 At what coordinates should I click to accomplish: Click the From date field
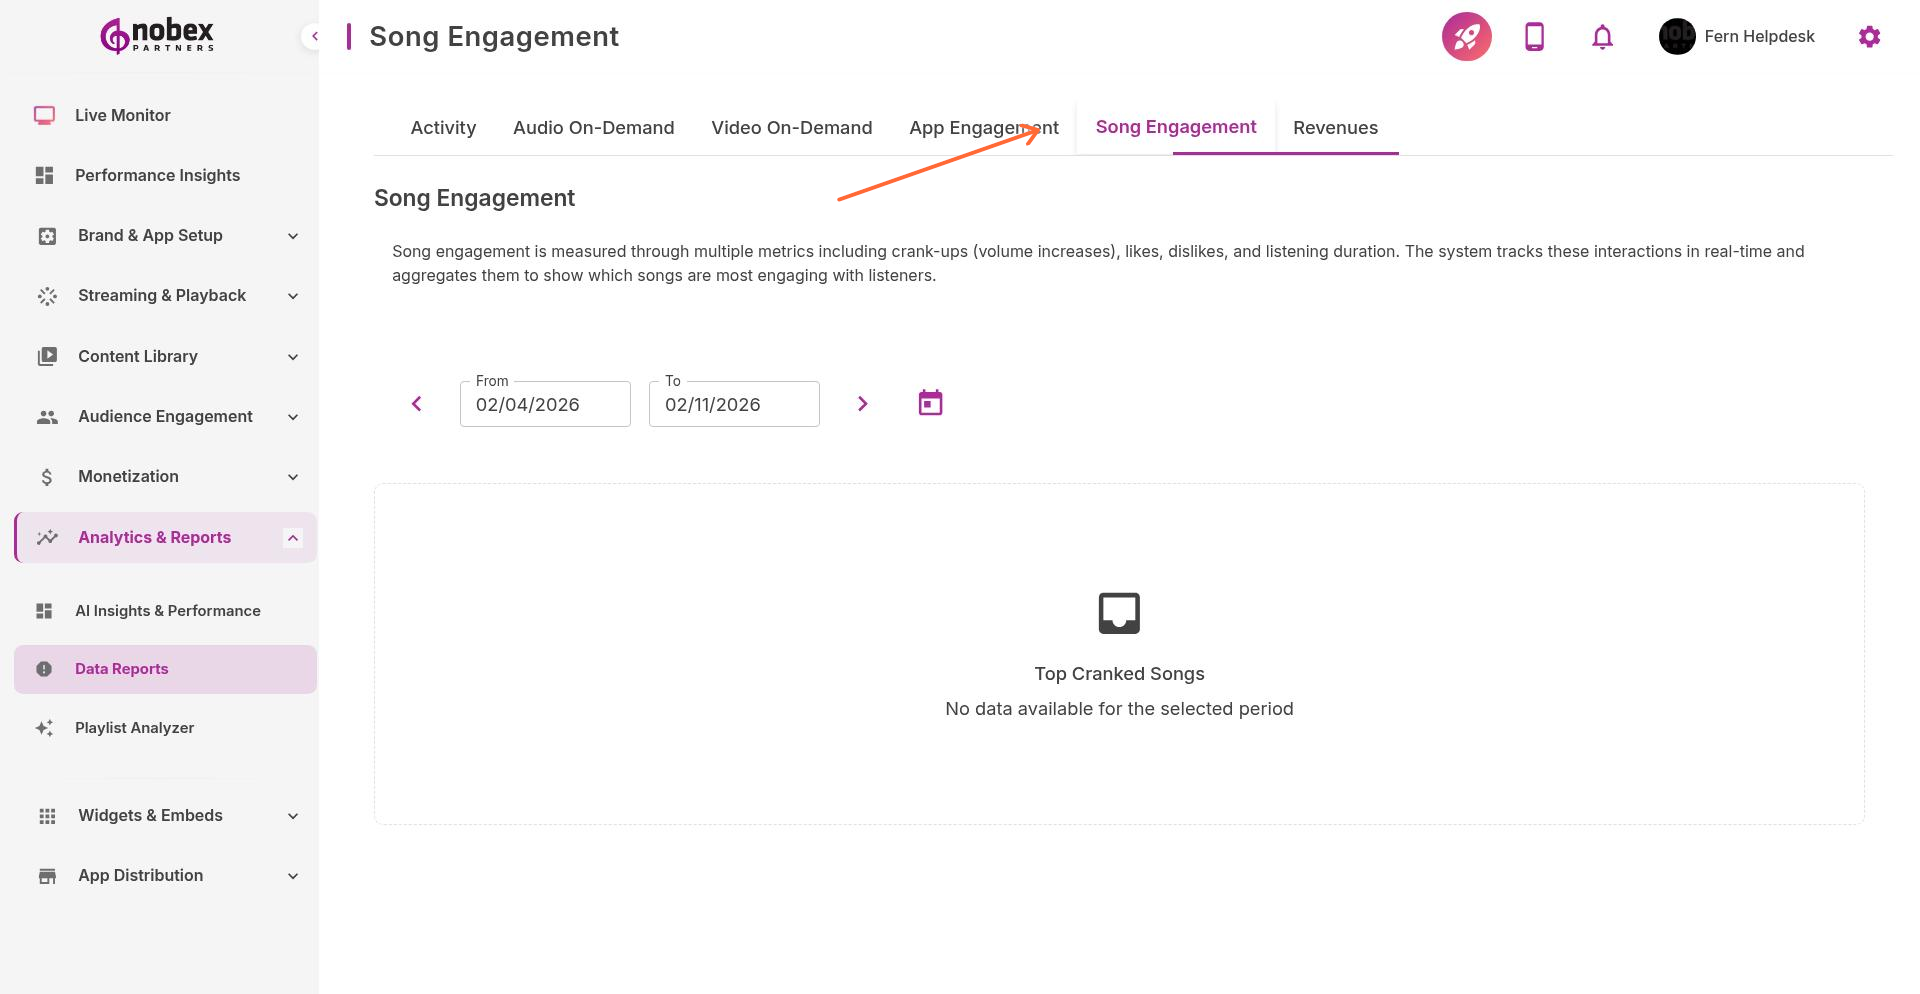tap(545, 404)
